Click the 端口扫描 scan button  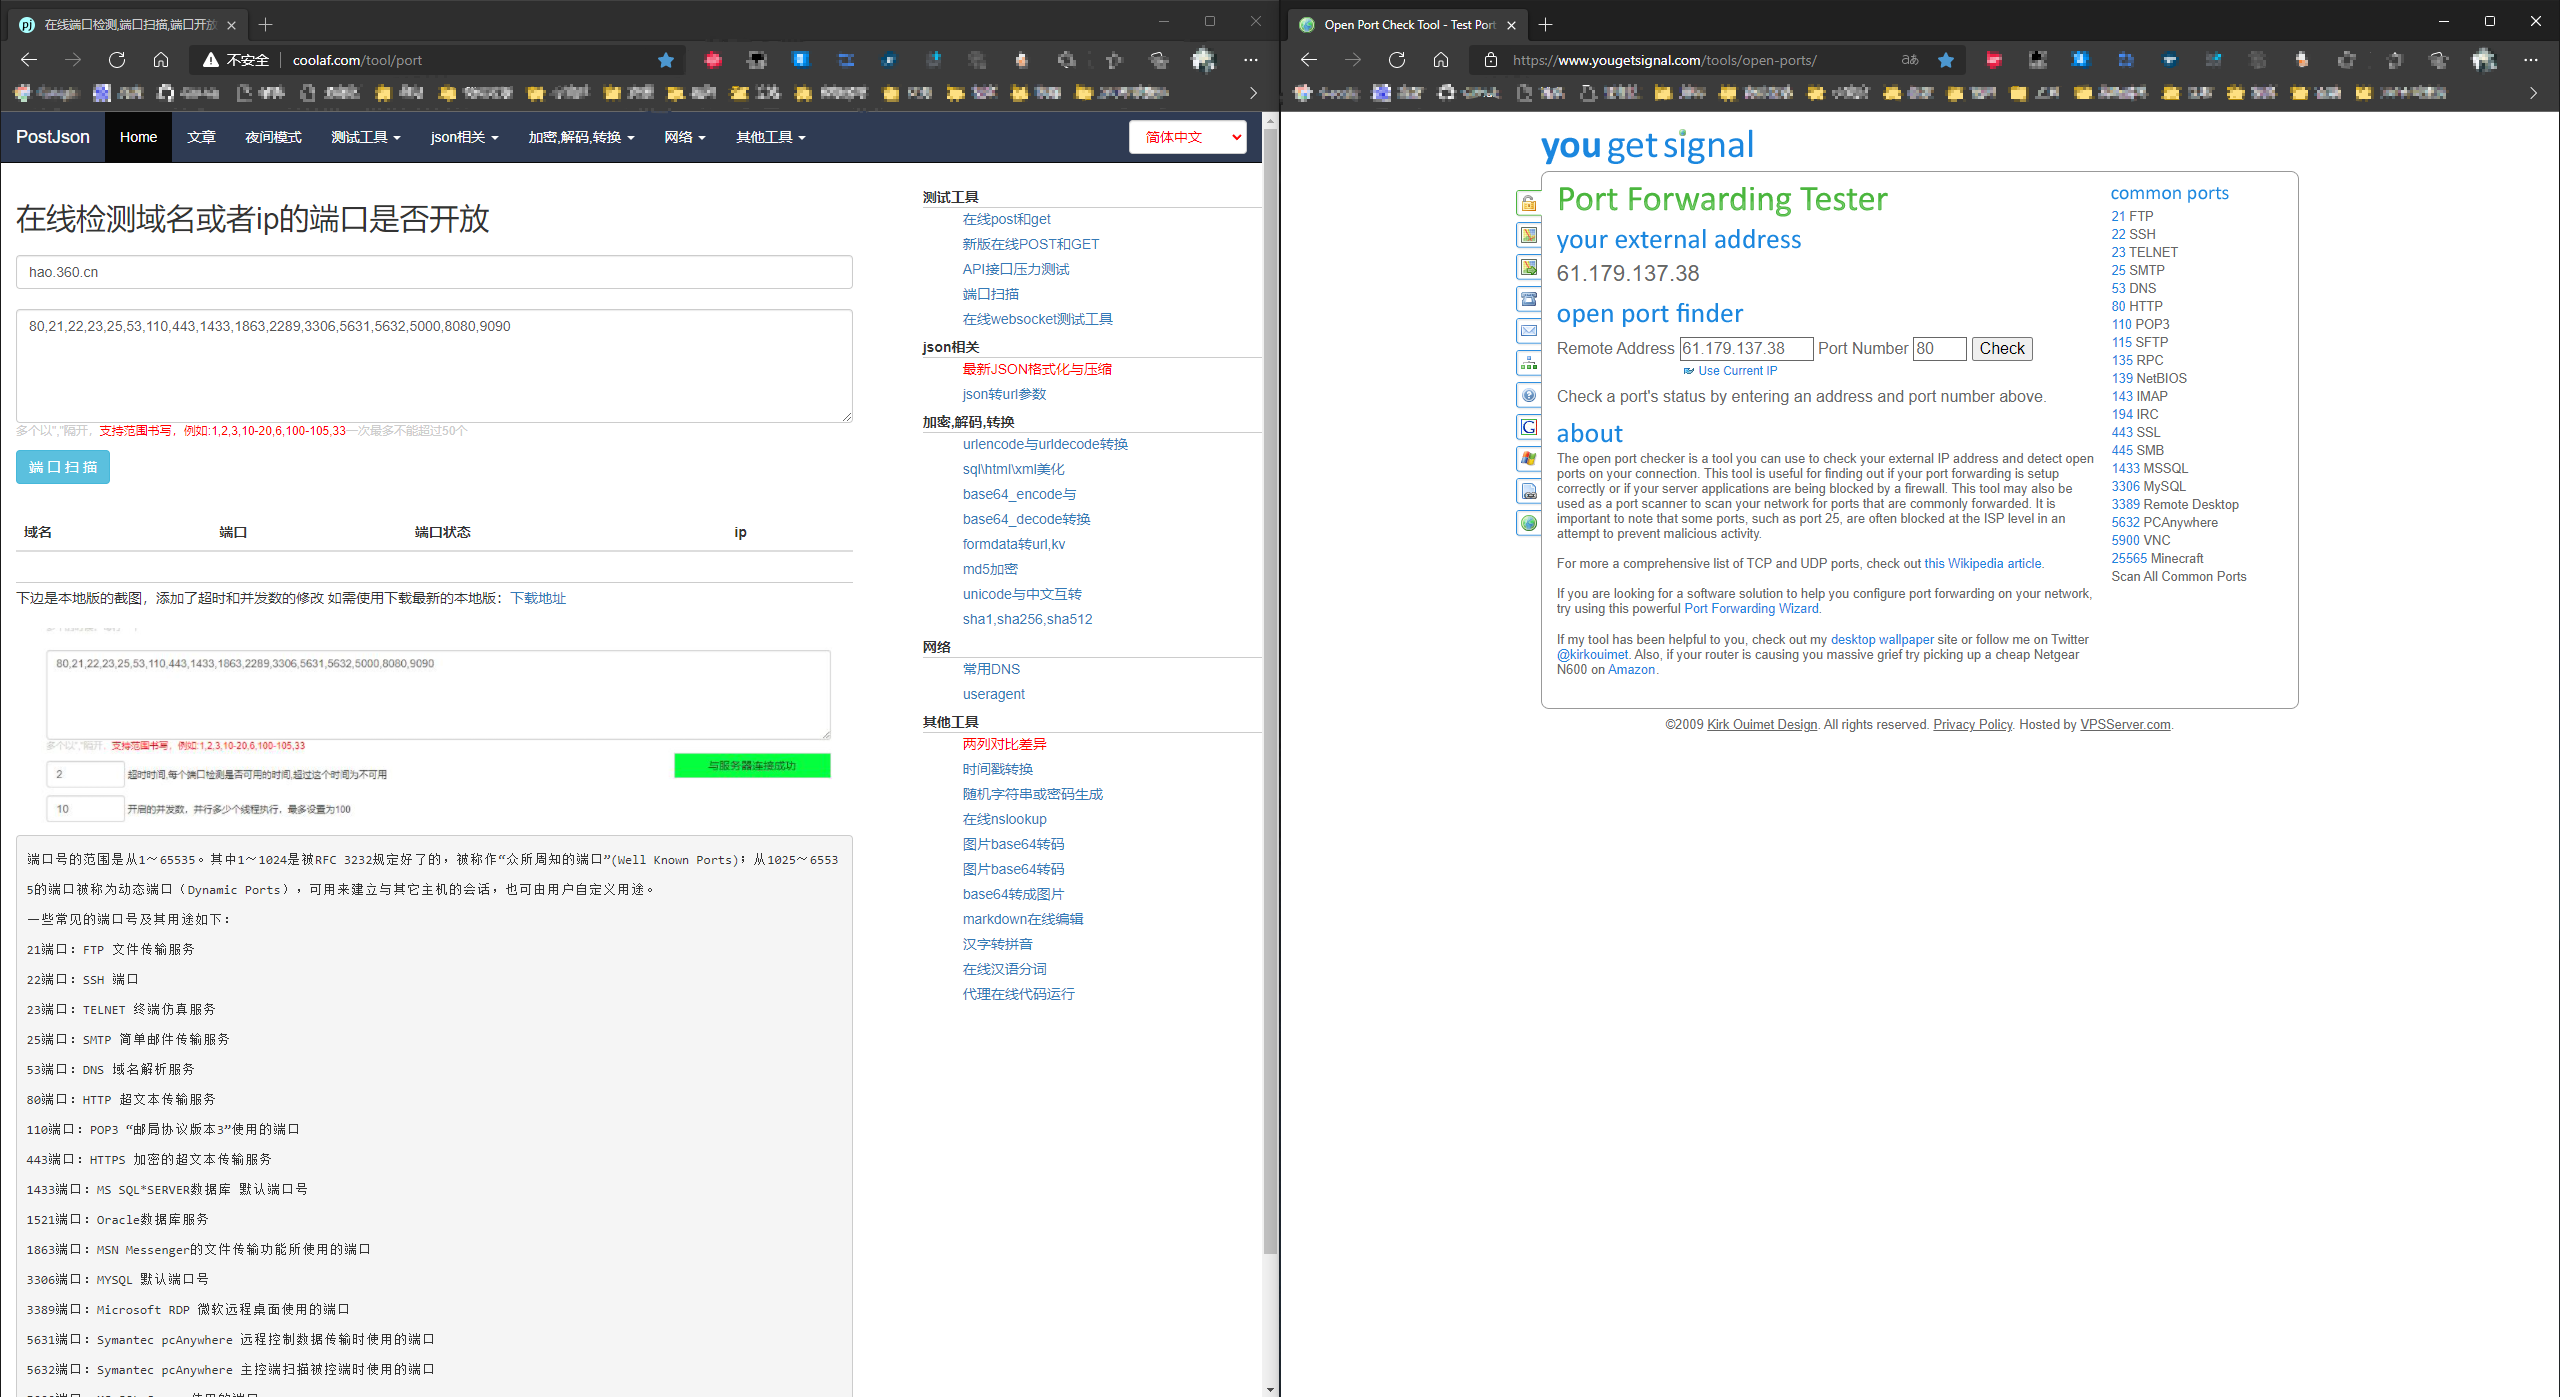click(63, 467)
